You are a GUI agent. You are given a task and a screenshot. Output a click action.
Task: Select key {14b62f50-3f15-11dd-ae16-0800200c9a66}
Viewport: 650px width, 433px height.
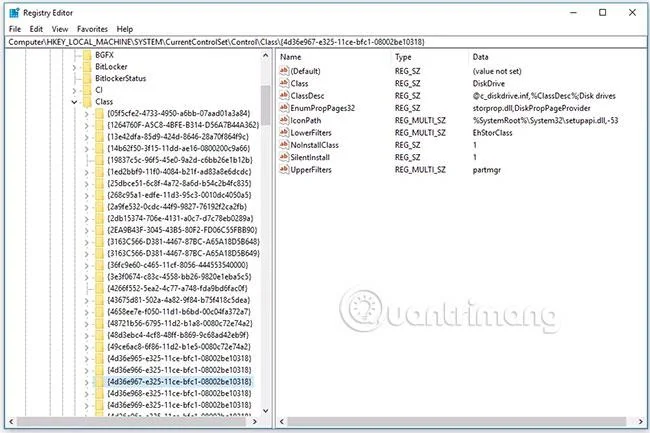click(x=179, y=148)
